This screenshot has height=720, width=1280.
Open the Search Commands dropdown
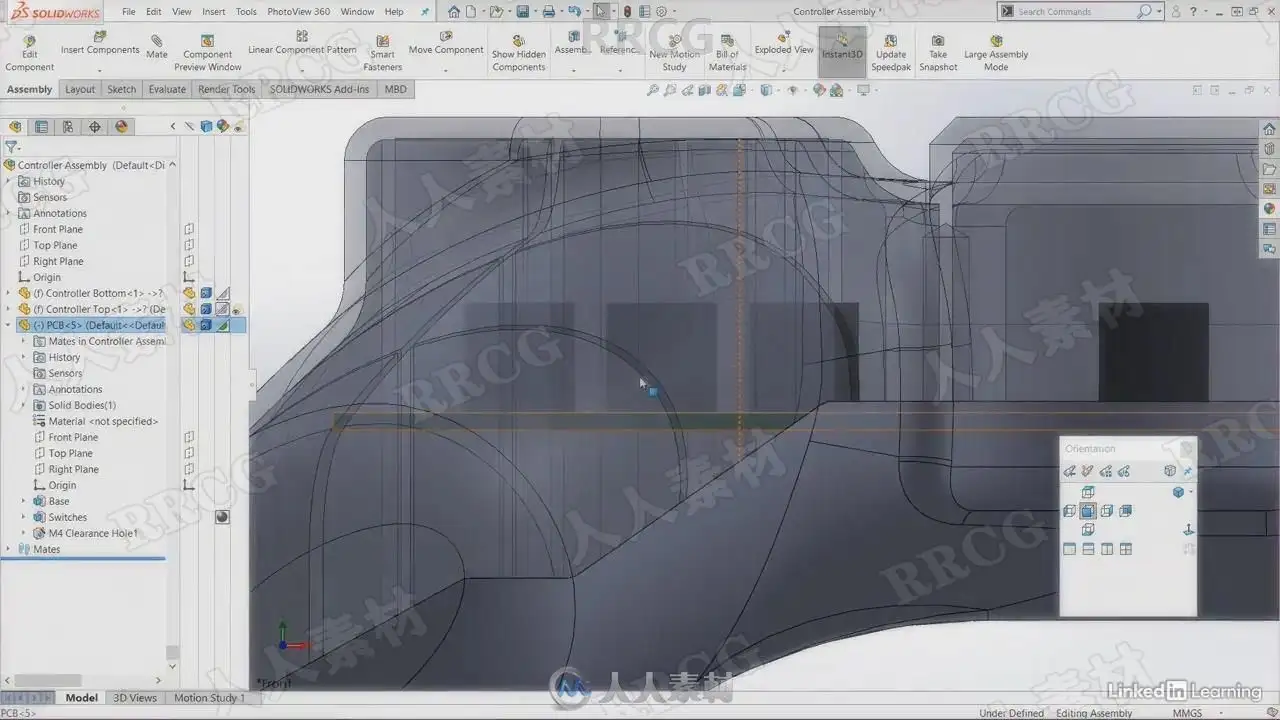tap(1159, 12)
